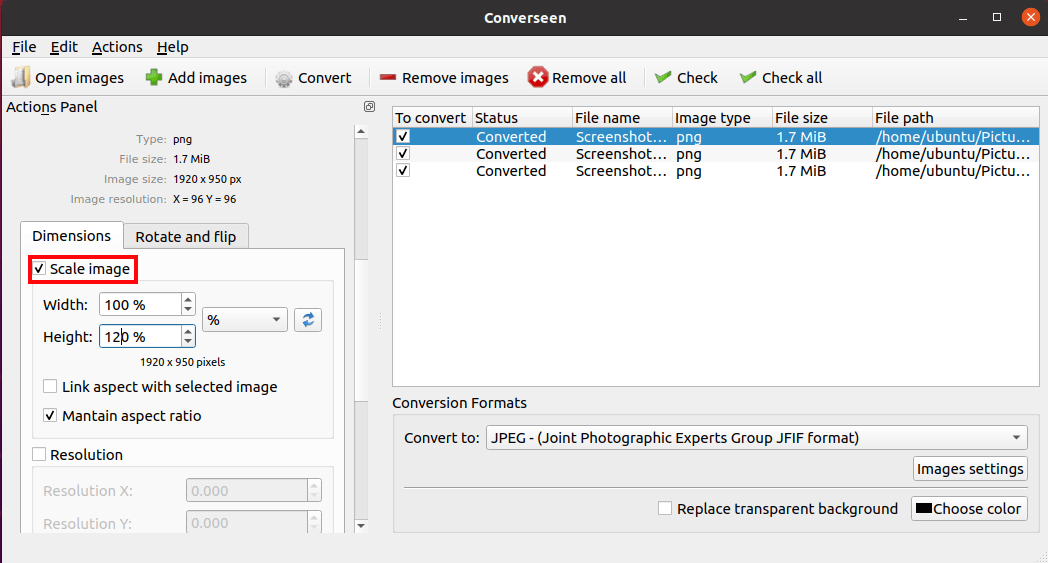Image resolution: width=1048 pixels, height=563 pixels.
Task: Click the Choose color button
Action: pos(969,509)
